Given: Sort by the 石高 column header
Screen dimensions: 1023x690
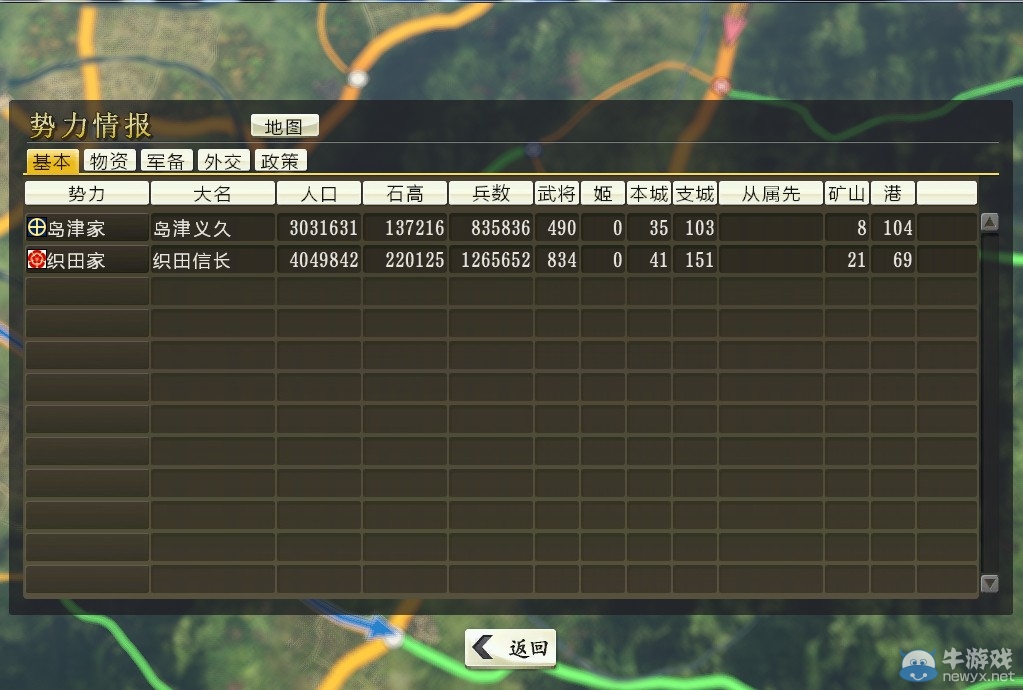Looking at the screenshot, I should point(405,193).
